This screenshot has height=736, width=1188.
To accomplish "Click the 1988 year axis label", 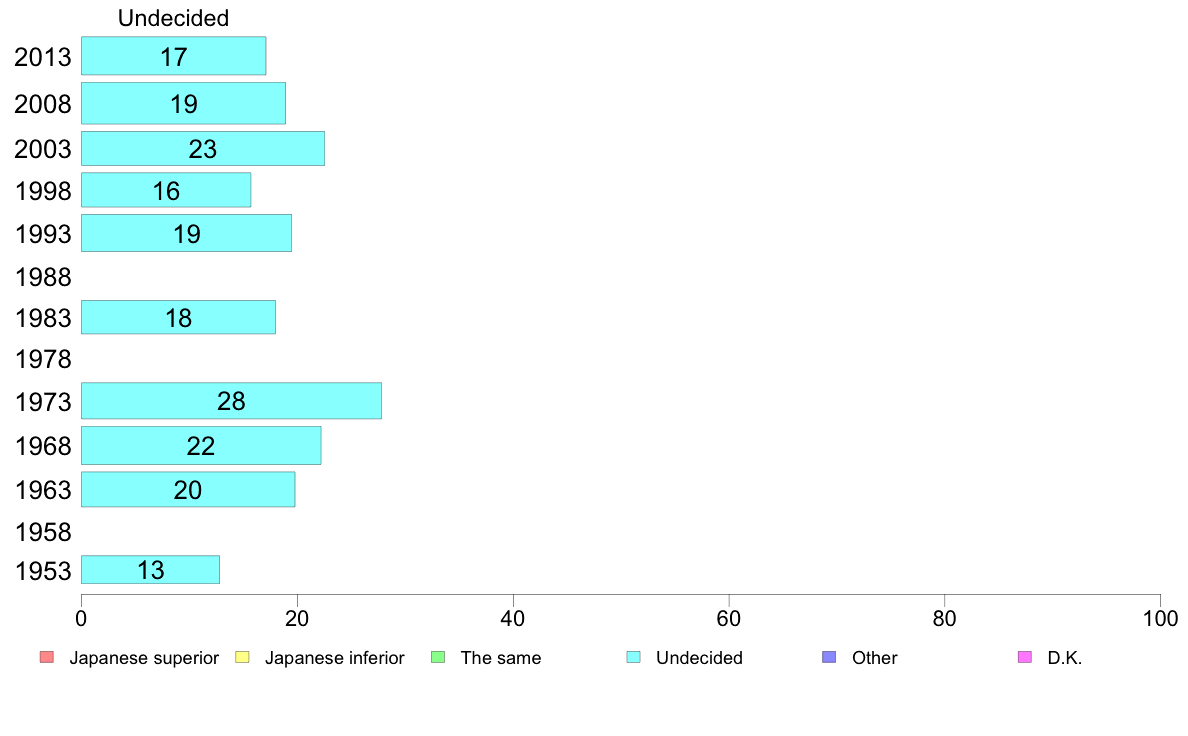I will [x=43, y=277].
